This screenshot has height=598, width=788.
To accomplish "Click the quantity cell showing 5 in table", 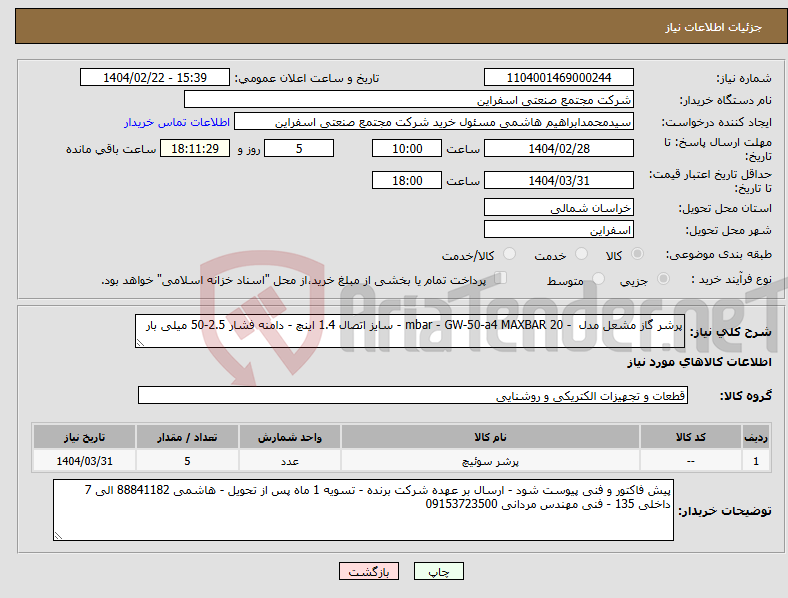I will point(187,461).
